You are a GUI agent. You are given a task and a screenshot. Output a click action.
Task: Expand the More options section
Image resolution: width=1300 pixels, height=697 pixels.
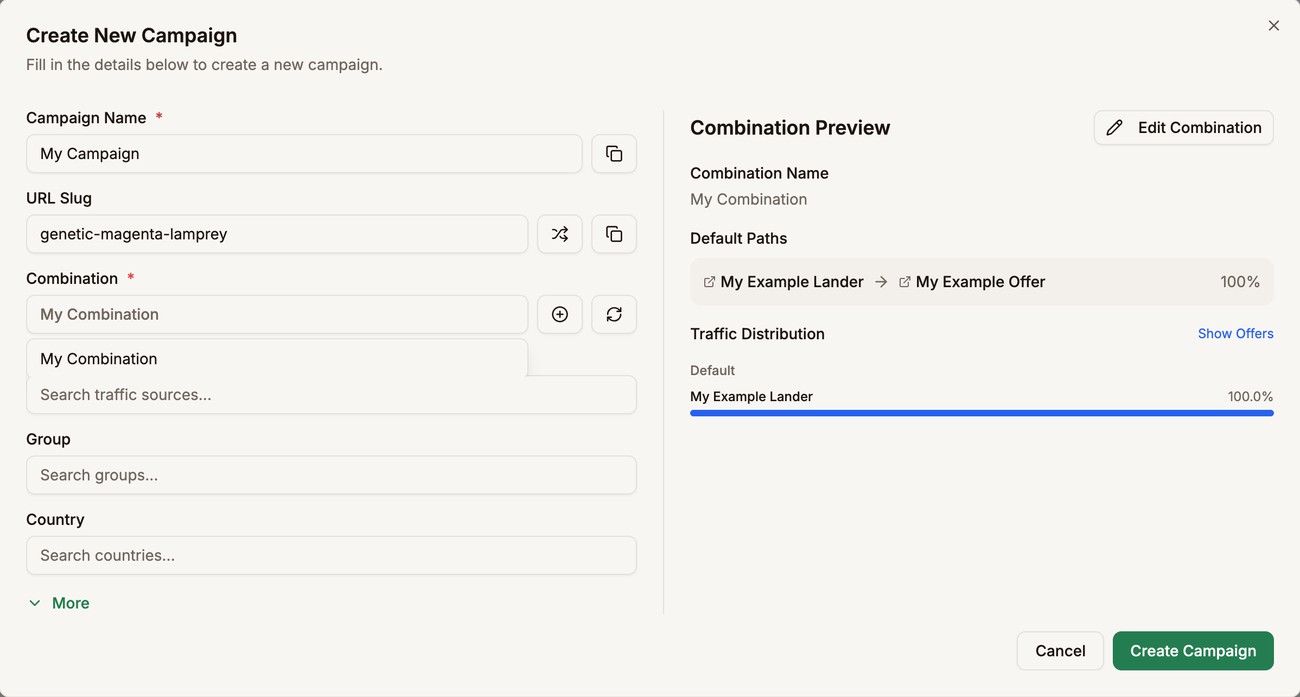pyautogui.click(x=59, y=603)
